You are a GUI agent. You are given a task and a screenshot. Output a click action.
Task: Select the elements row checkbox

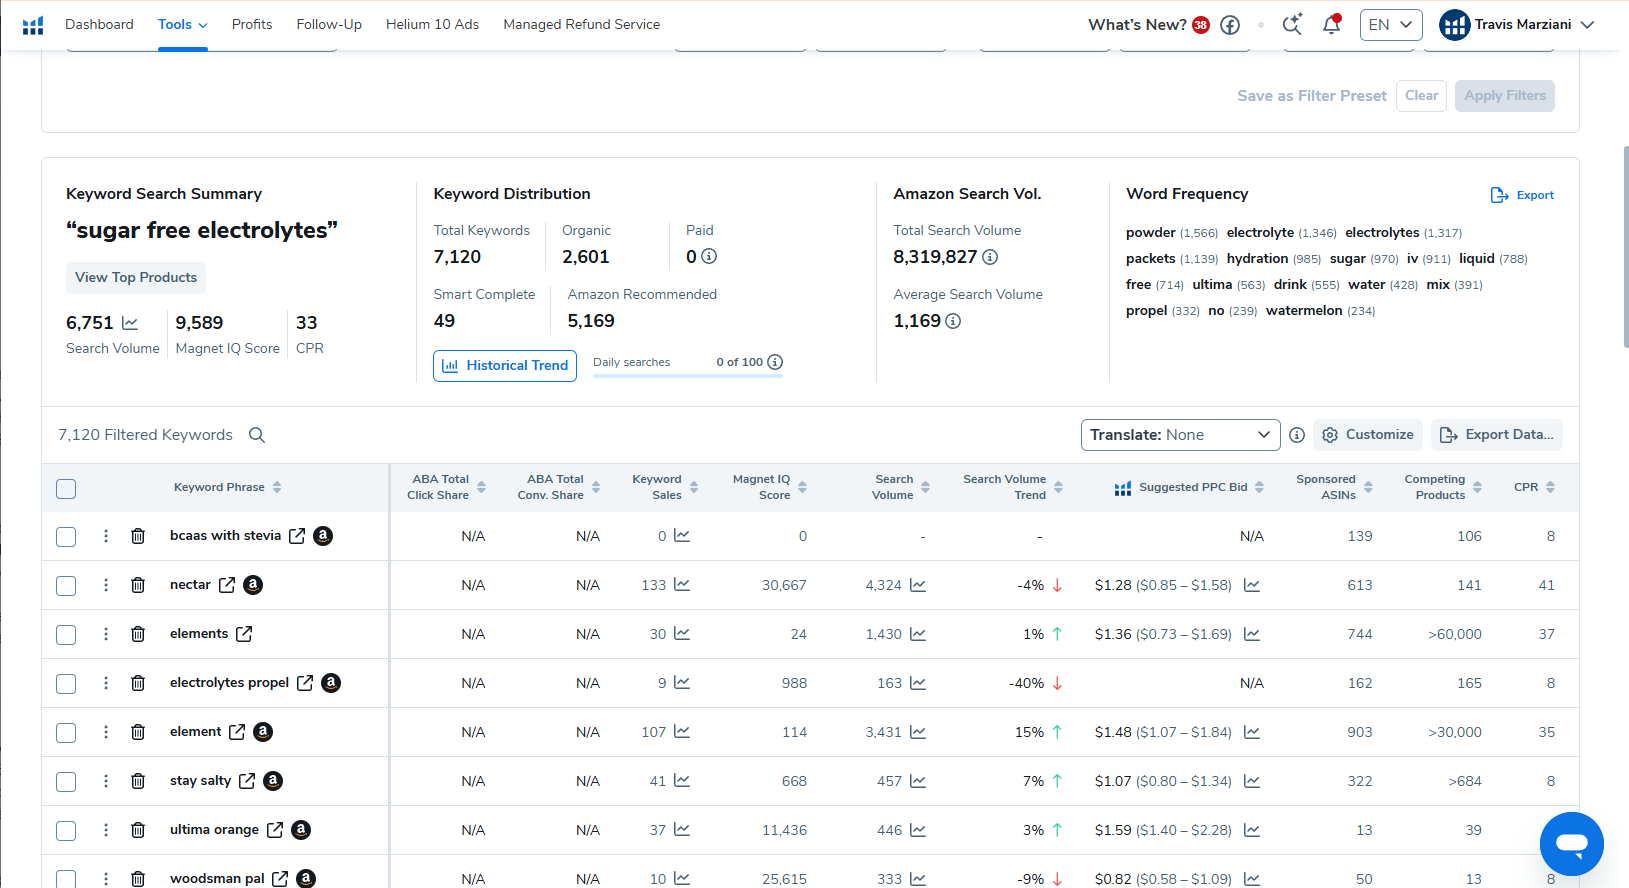coord(66,635)
